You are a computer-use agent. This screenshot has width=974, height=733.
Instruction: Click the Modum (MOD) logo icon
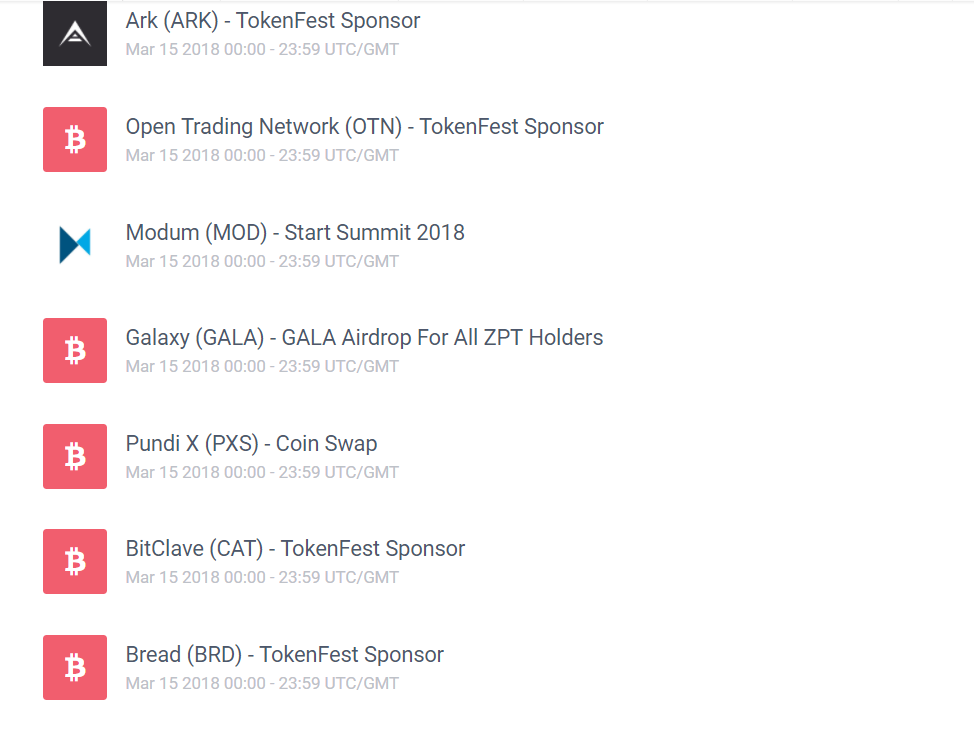click(x=75, y=245)
